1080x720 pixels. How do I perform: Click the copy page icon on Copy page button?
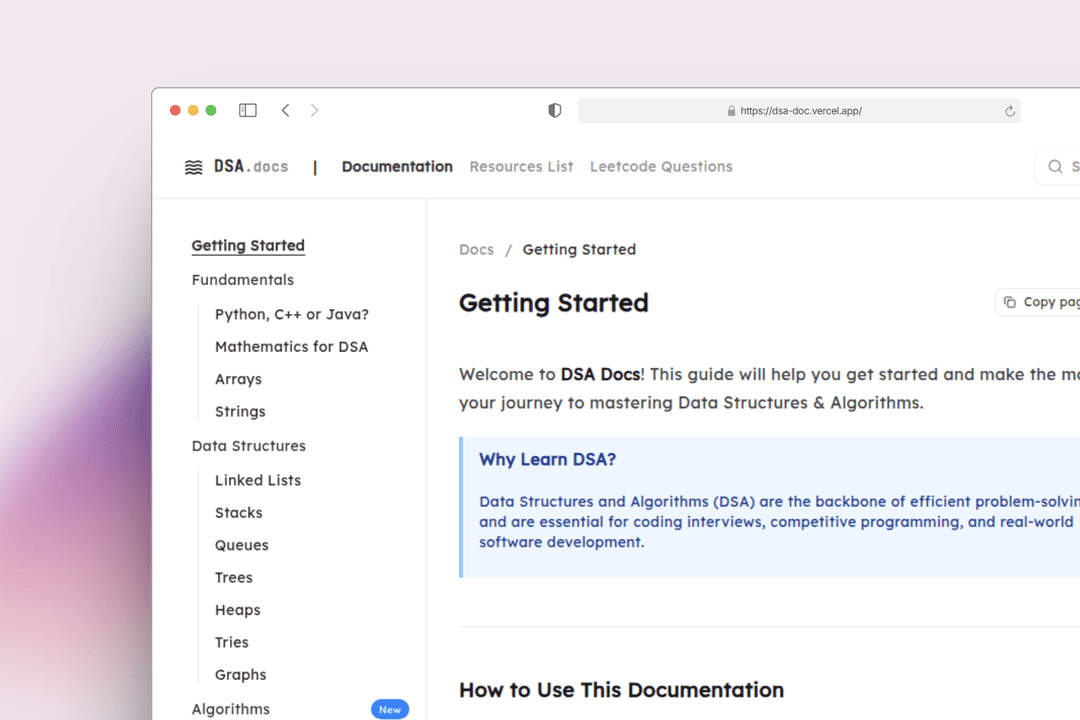tap(1011, 301)
